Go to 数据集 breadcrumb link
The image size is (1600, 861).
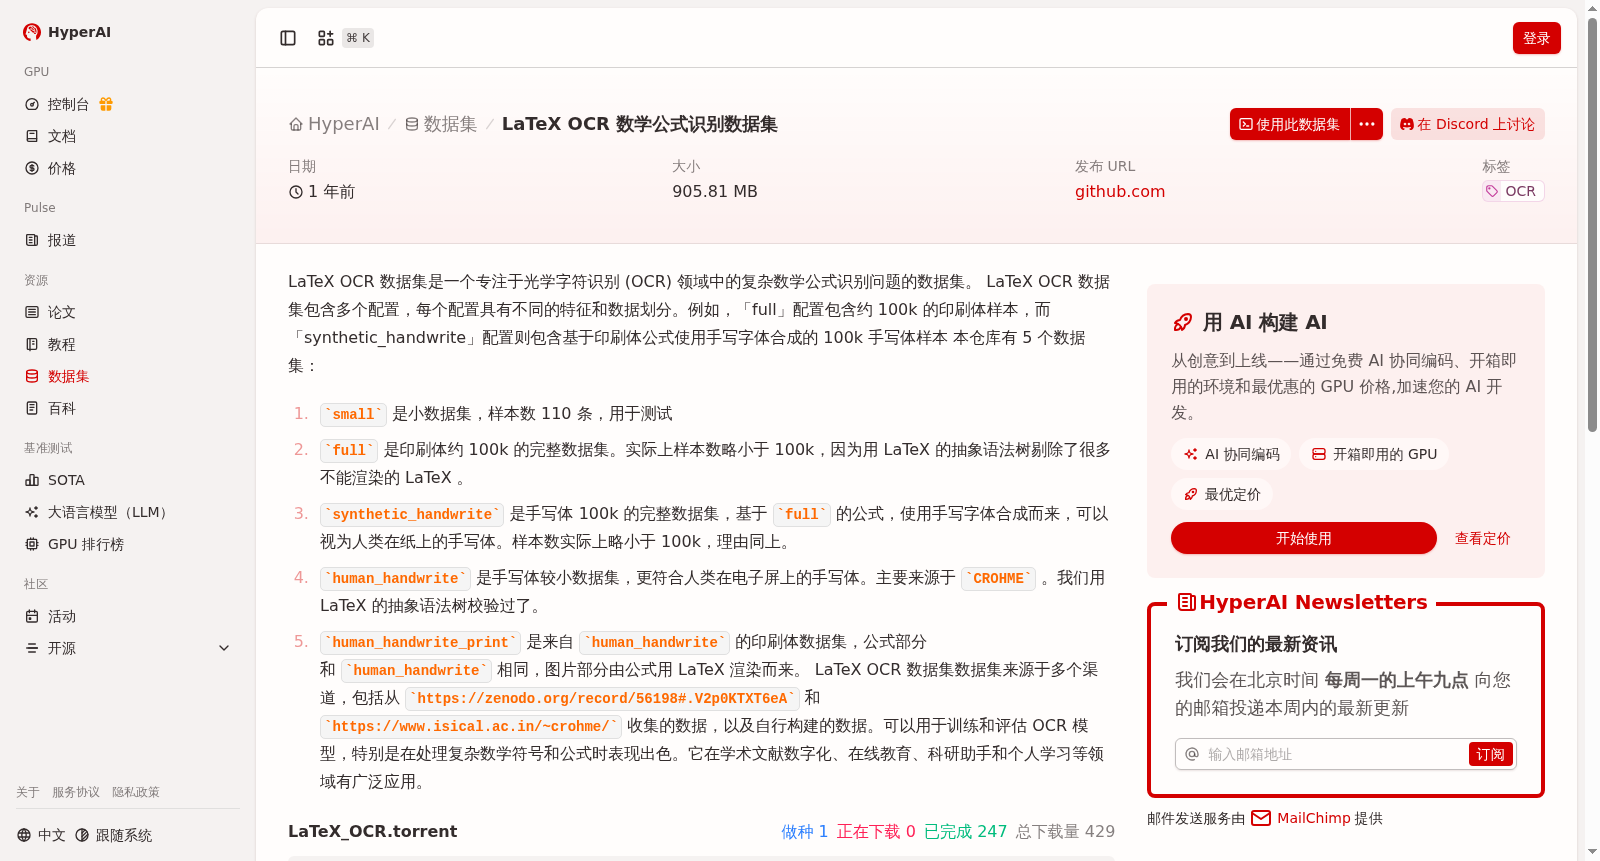point(440,124)
